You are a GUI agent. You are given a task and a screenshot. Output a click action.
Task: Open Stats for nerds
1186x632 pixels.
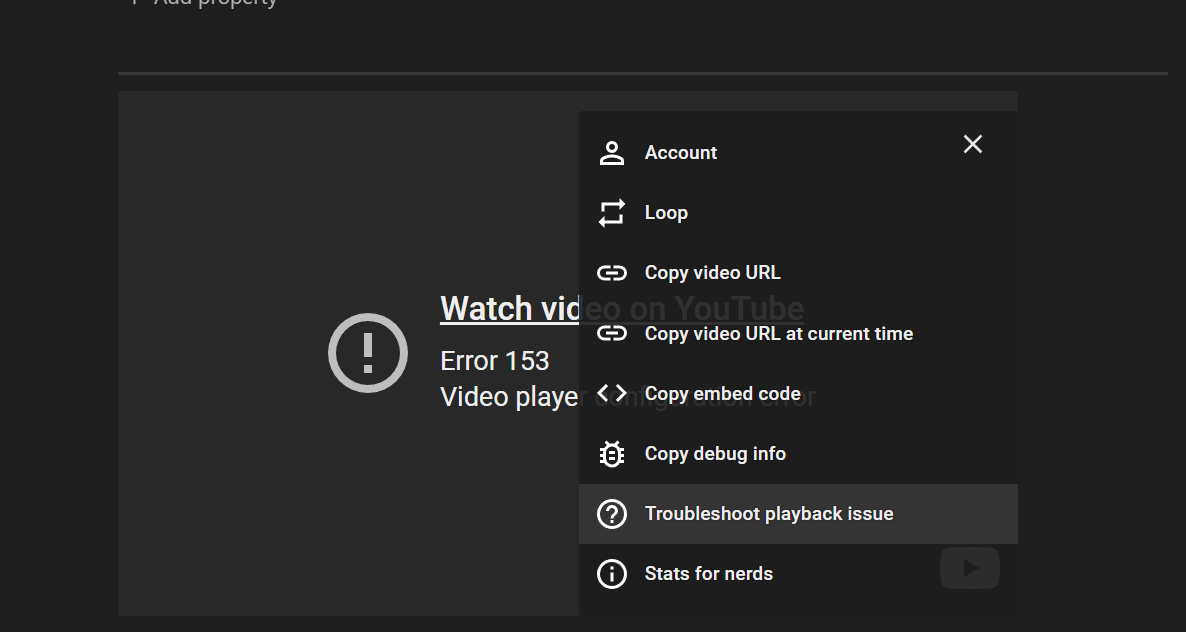point(798,574)
